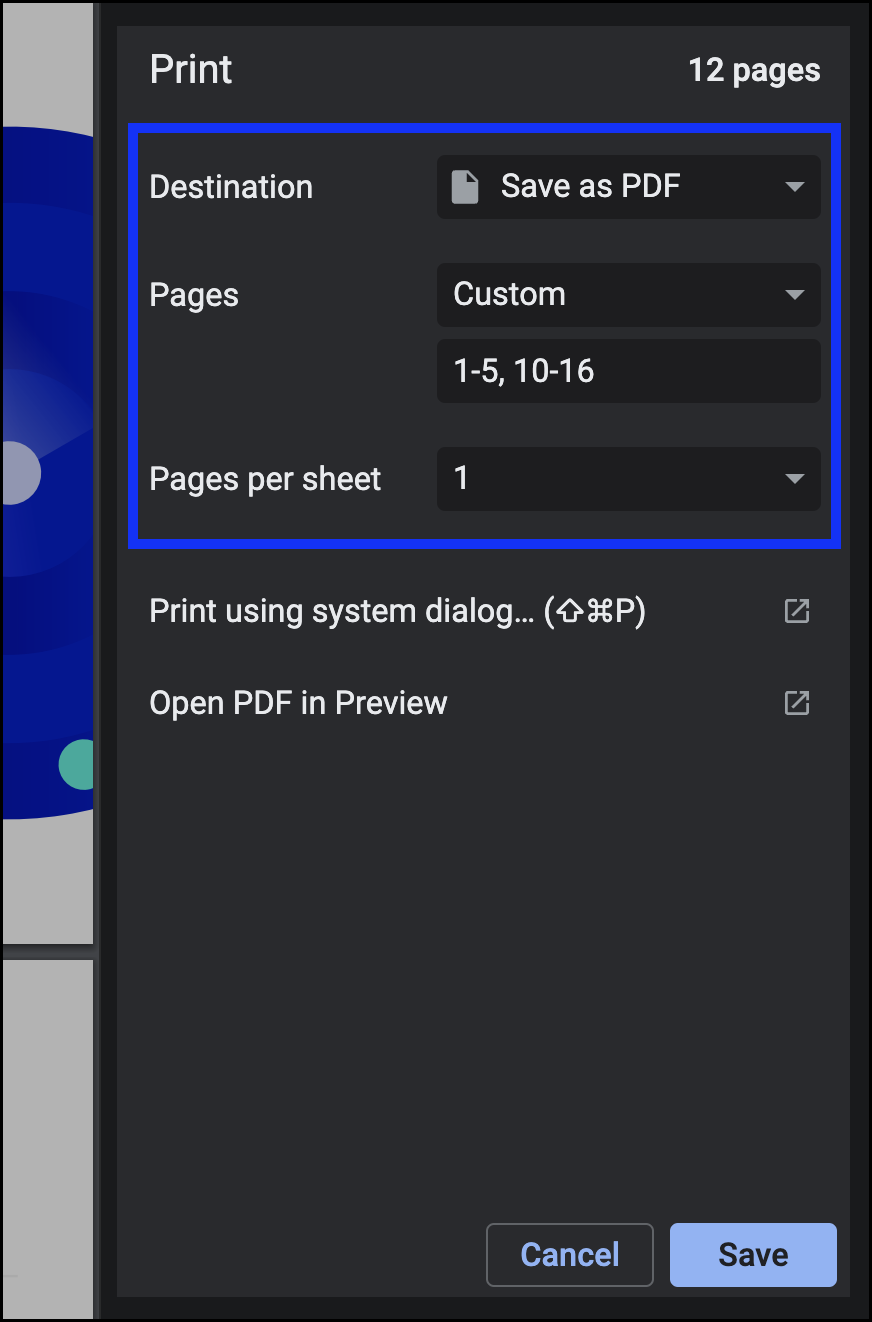Click the external-link icon for system dialog
The image size is (872, 1322).
click(796, 611)
